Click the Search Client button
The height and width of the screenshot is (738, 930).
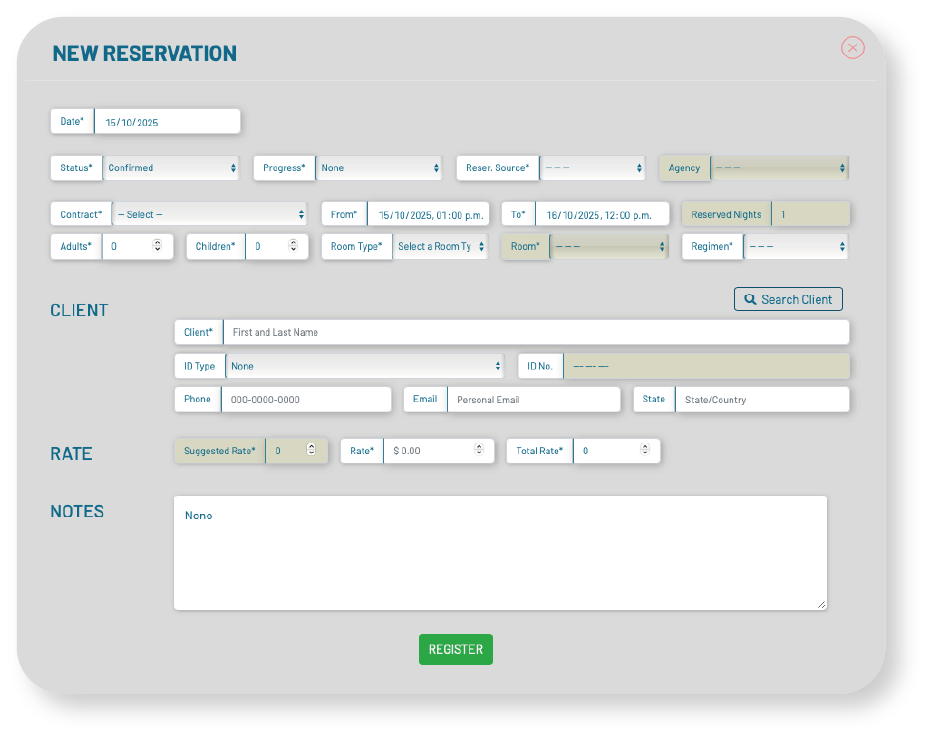(788, 299)
